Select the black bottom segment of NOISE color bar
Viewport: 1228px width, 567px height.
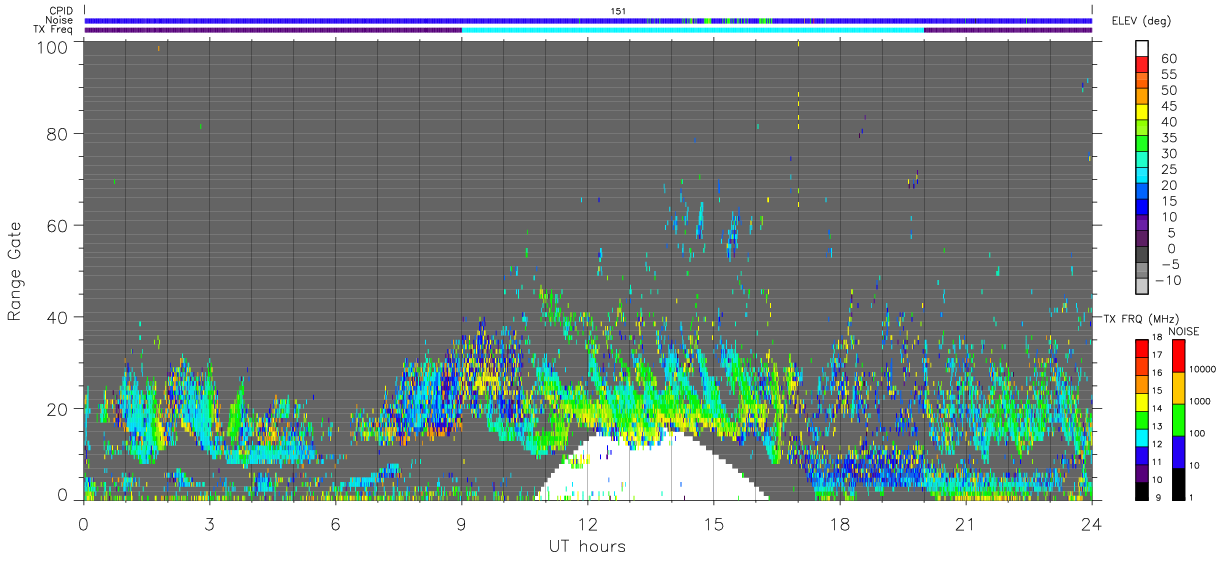point(1178,482)
